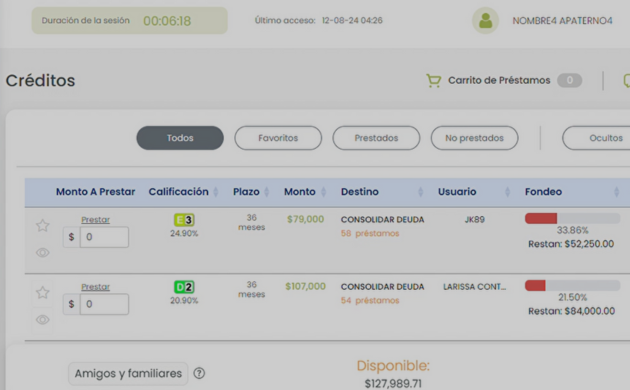Click the Créditos page heading

[40, 81]
